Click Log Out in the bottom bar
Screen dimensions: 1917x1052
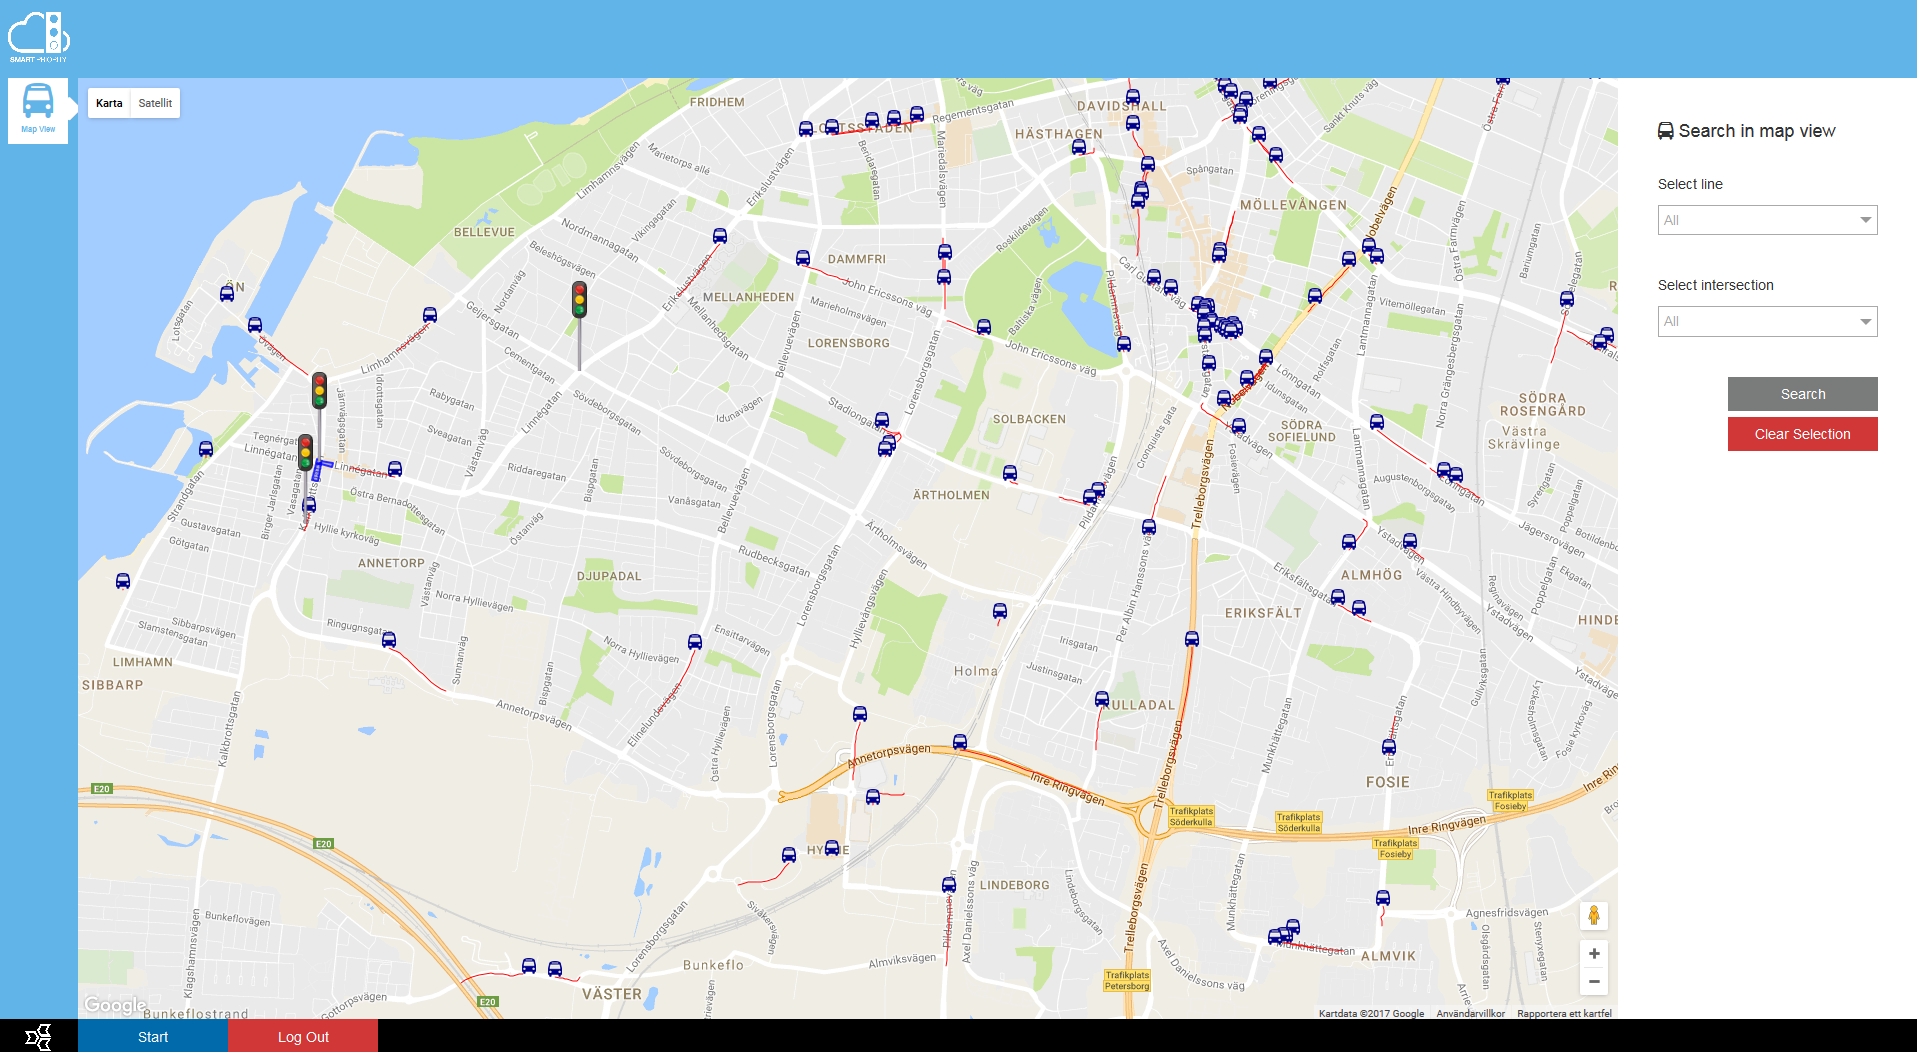pos(303,1036)
